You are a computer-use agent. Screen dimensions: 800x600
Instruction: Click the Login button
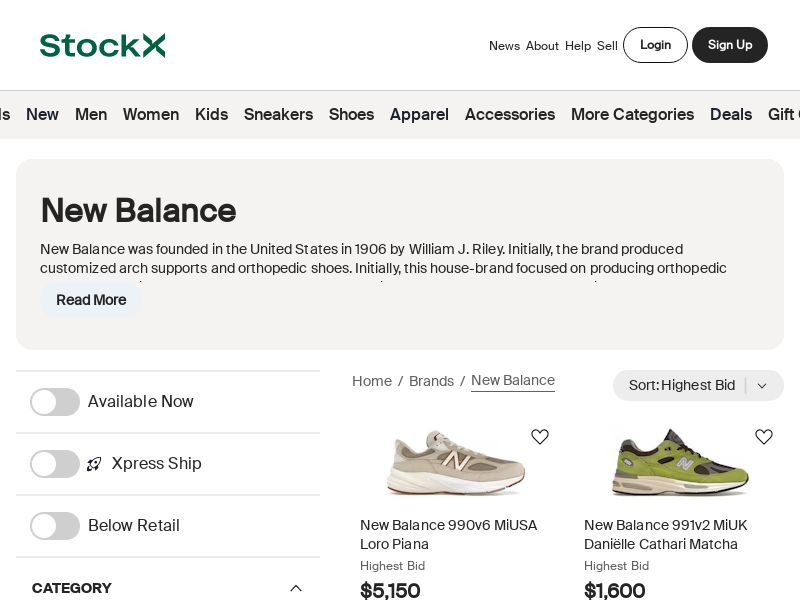pyautogui.click(x=655, y=45)
